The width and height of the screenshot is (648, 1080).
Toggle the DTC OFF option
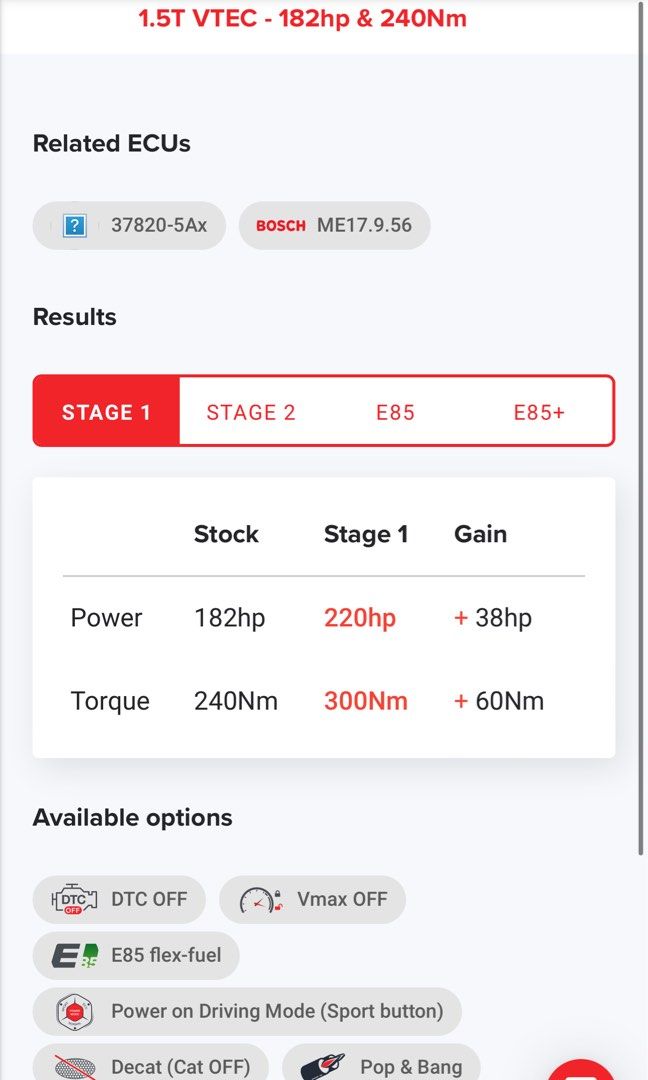119,899
